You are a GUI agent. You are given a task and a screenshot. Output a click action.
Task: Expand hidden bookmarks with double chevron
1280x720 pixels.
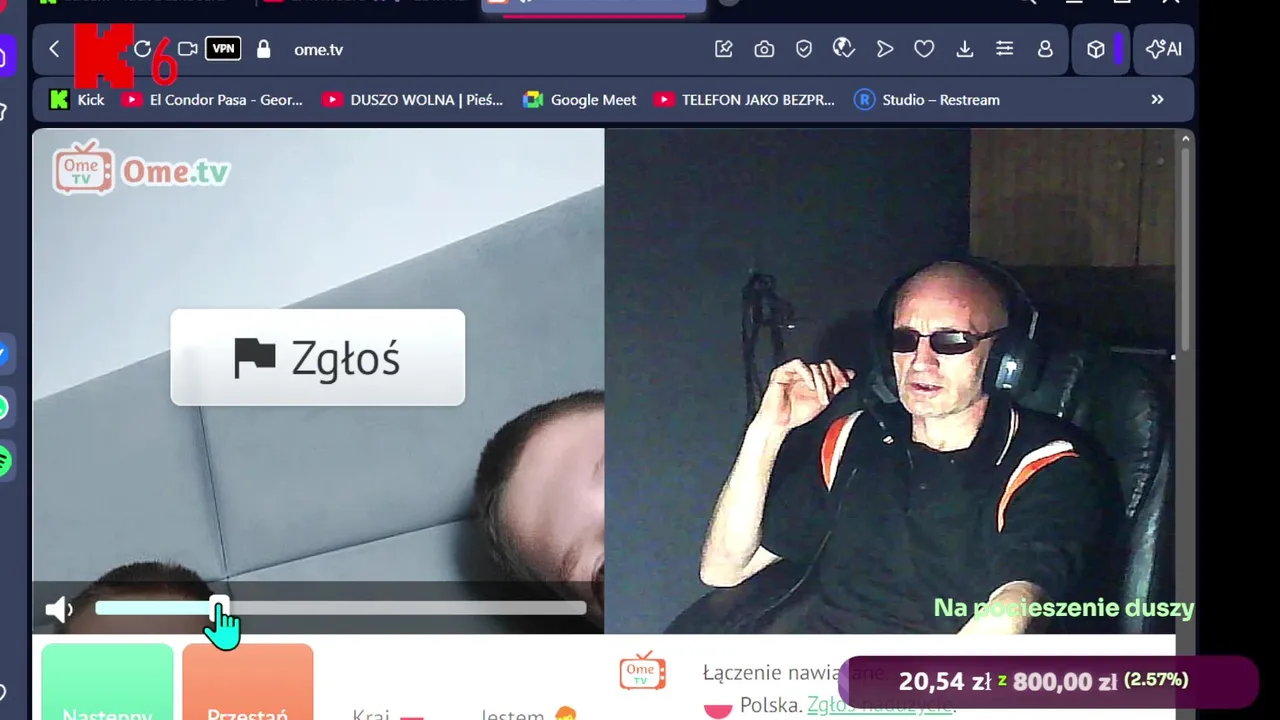coord(1157,100)
